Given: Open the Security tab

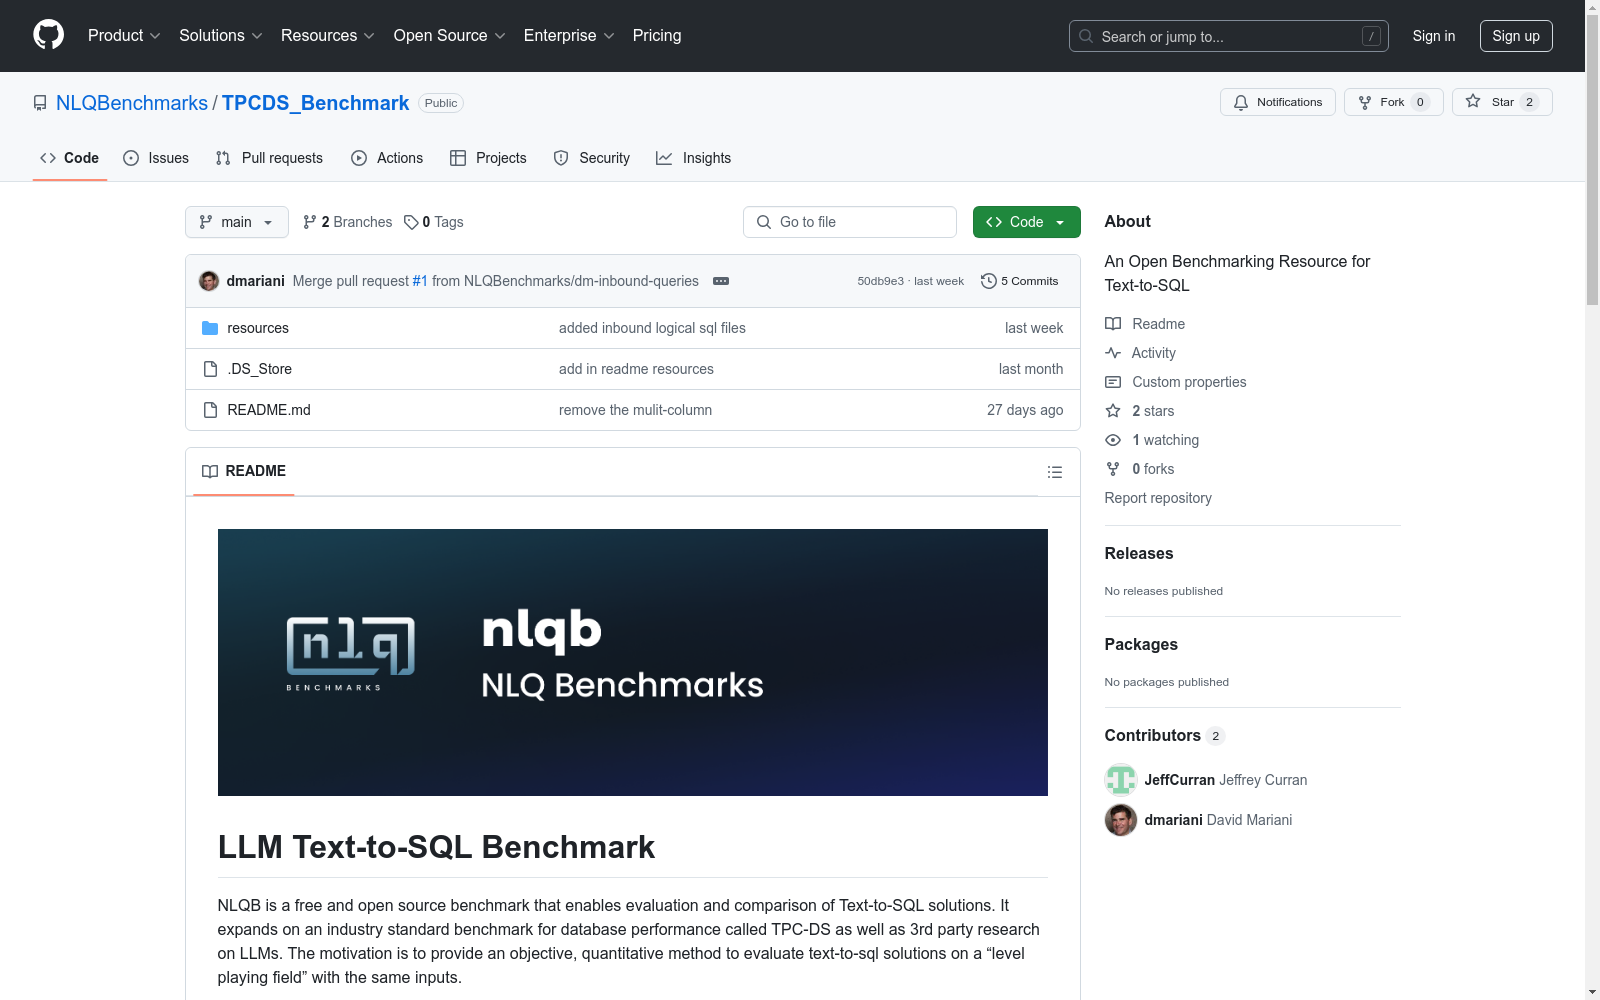Looking at the screenshot, I should 592,158.
